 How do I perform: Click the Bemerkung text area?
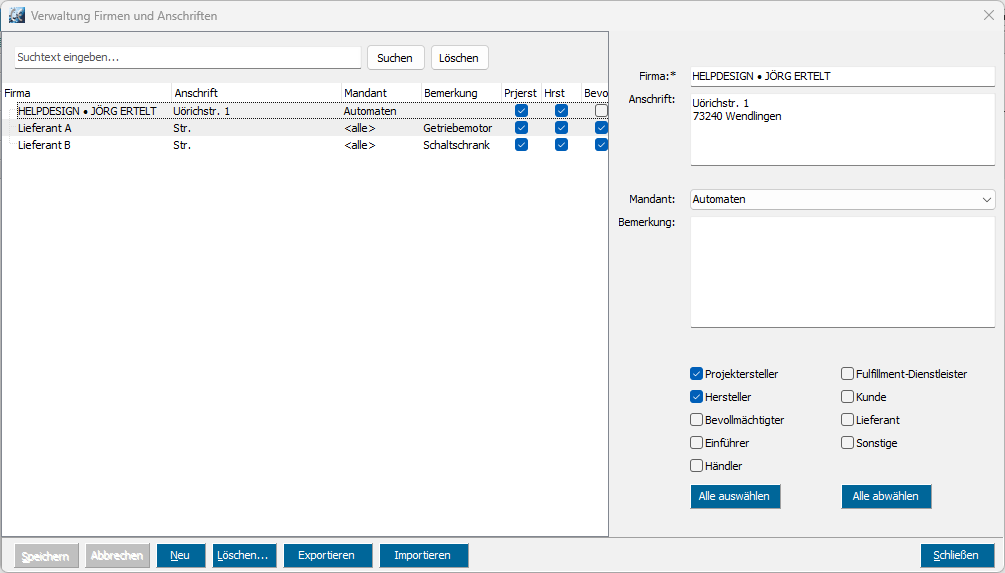coord(842,272)
